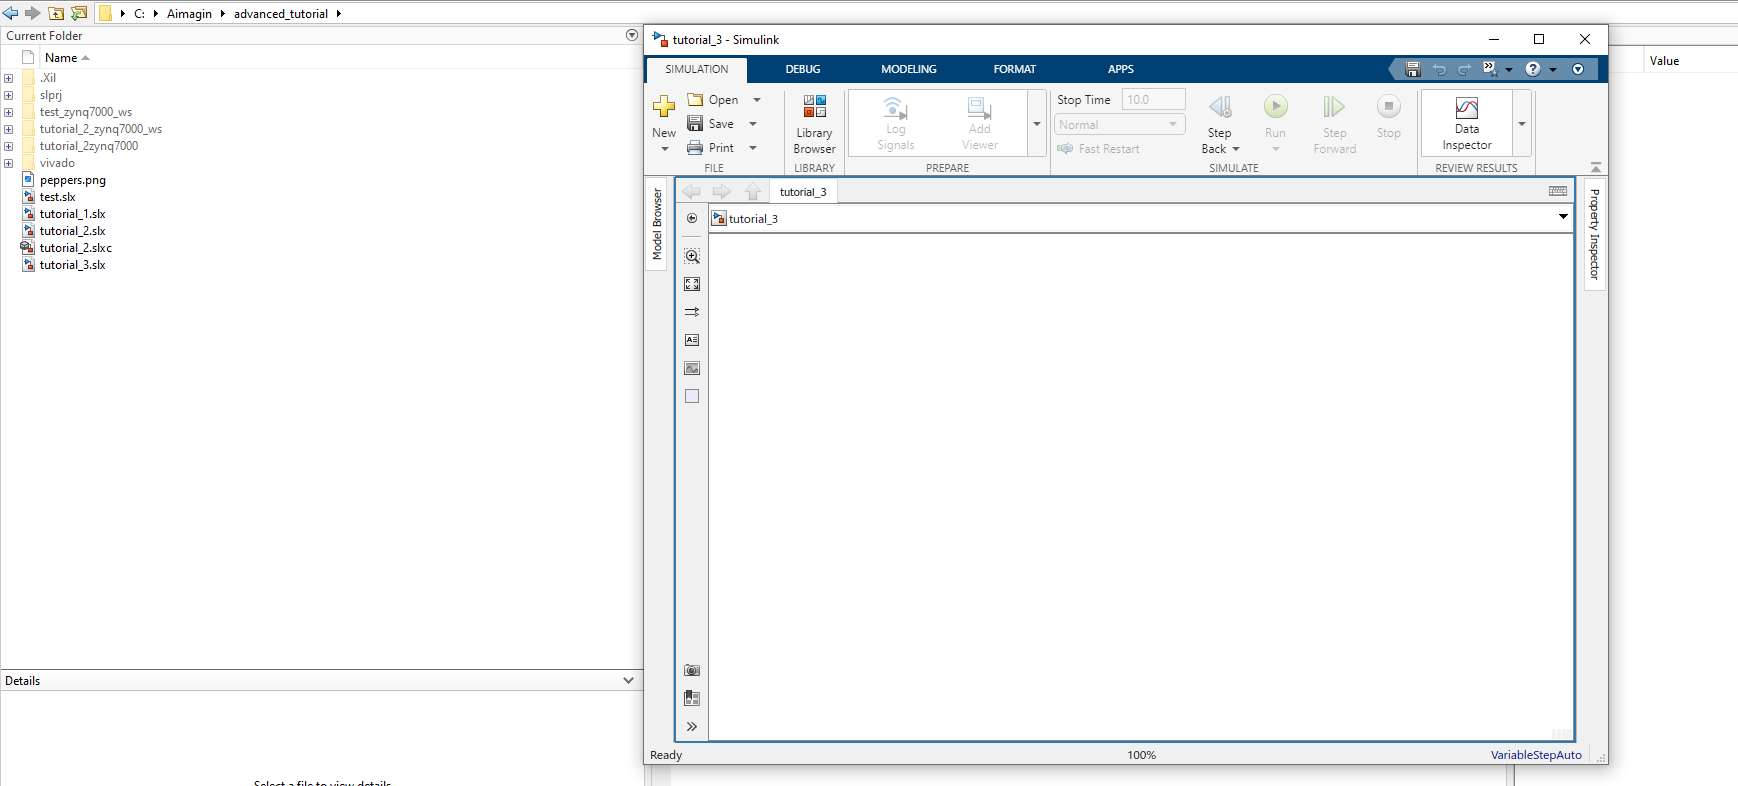Click the quick access Save icon

tap(1413, 69)
